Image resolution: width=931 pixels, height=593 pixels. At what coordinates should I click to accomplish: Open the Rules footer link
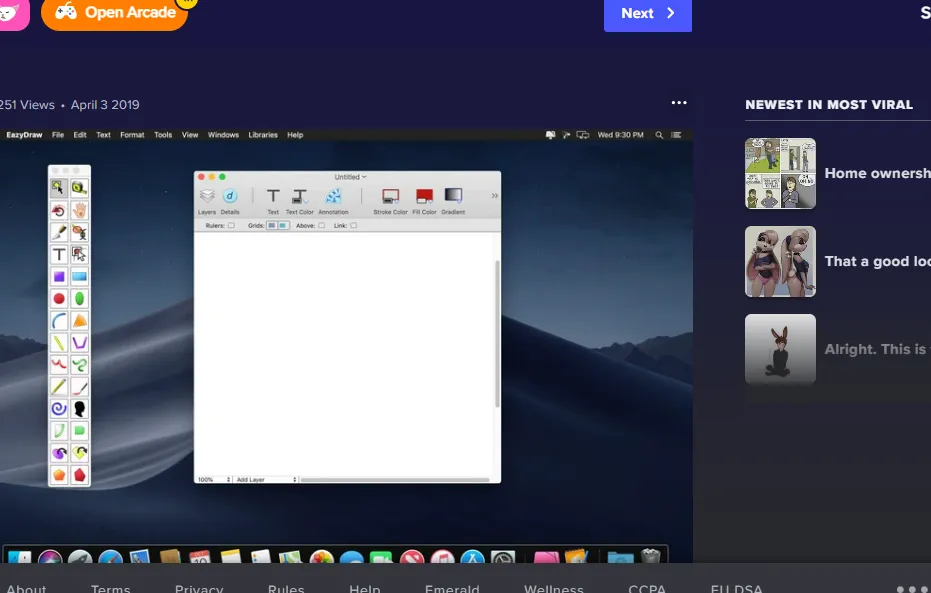click(x=286, y=588)
